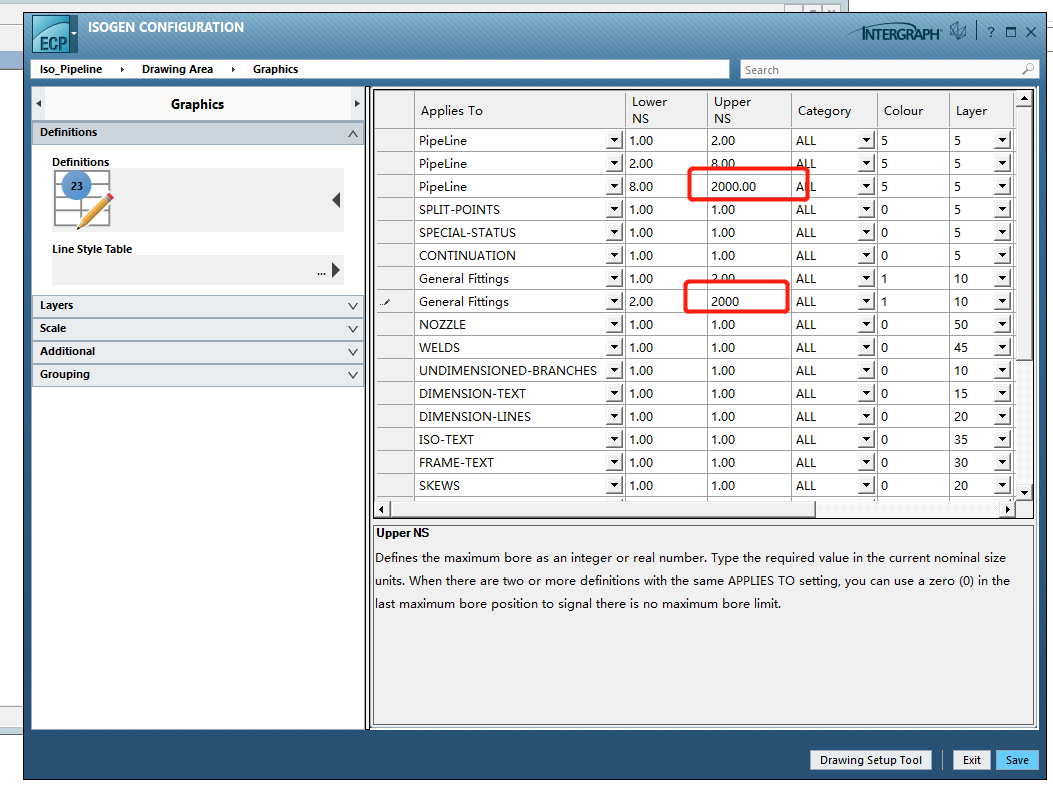
Task: Expand the Grouping section
Action: tap(353, 375)
